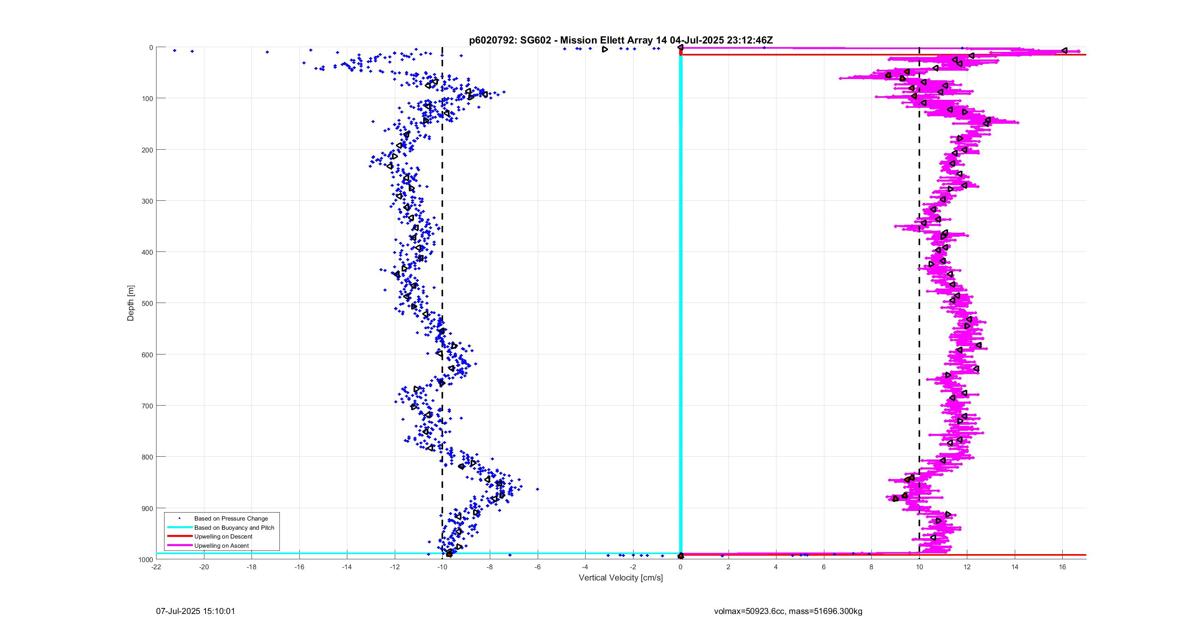
Task: Click the 'Upwelling on Descent' legend entry
Action: pos(222,536)
